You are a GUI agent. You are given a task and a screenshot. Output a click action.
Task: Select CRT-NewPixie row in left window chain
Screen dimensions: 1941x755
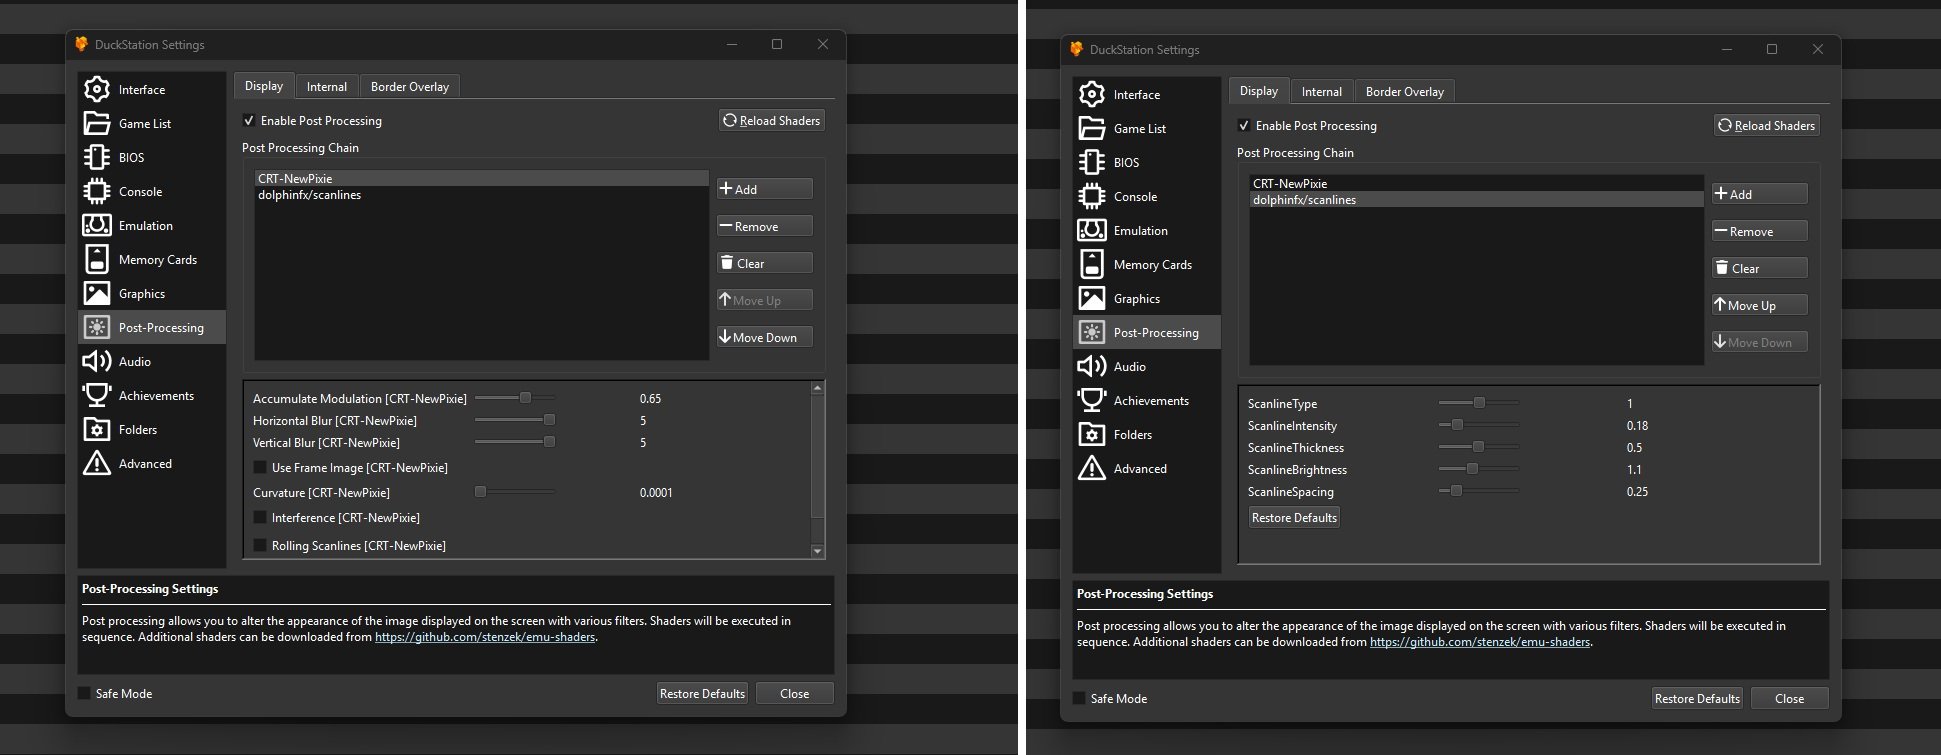[x=481, y=178]
